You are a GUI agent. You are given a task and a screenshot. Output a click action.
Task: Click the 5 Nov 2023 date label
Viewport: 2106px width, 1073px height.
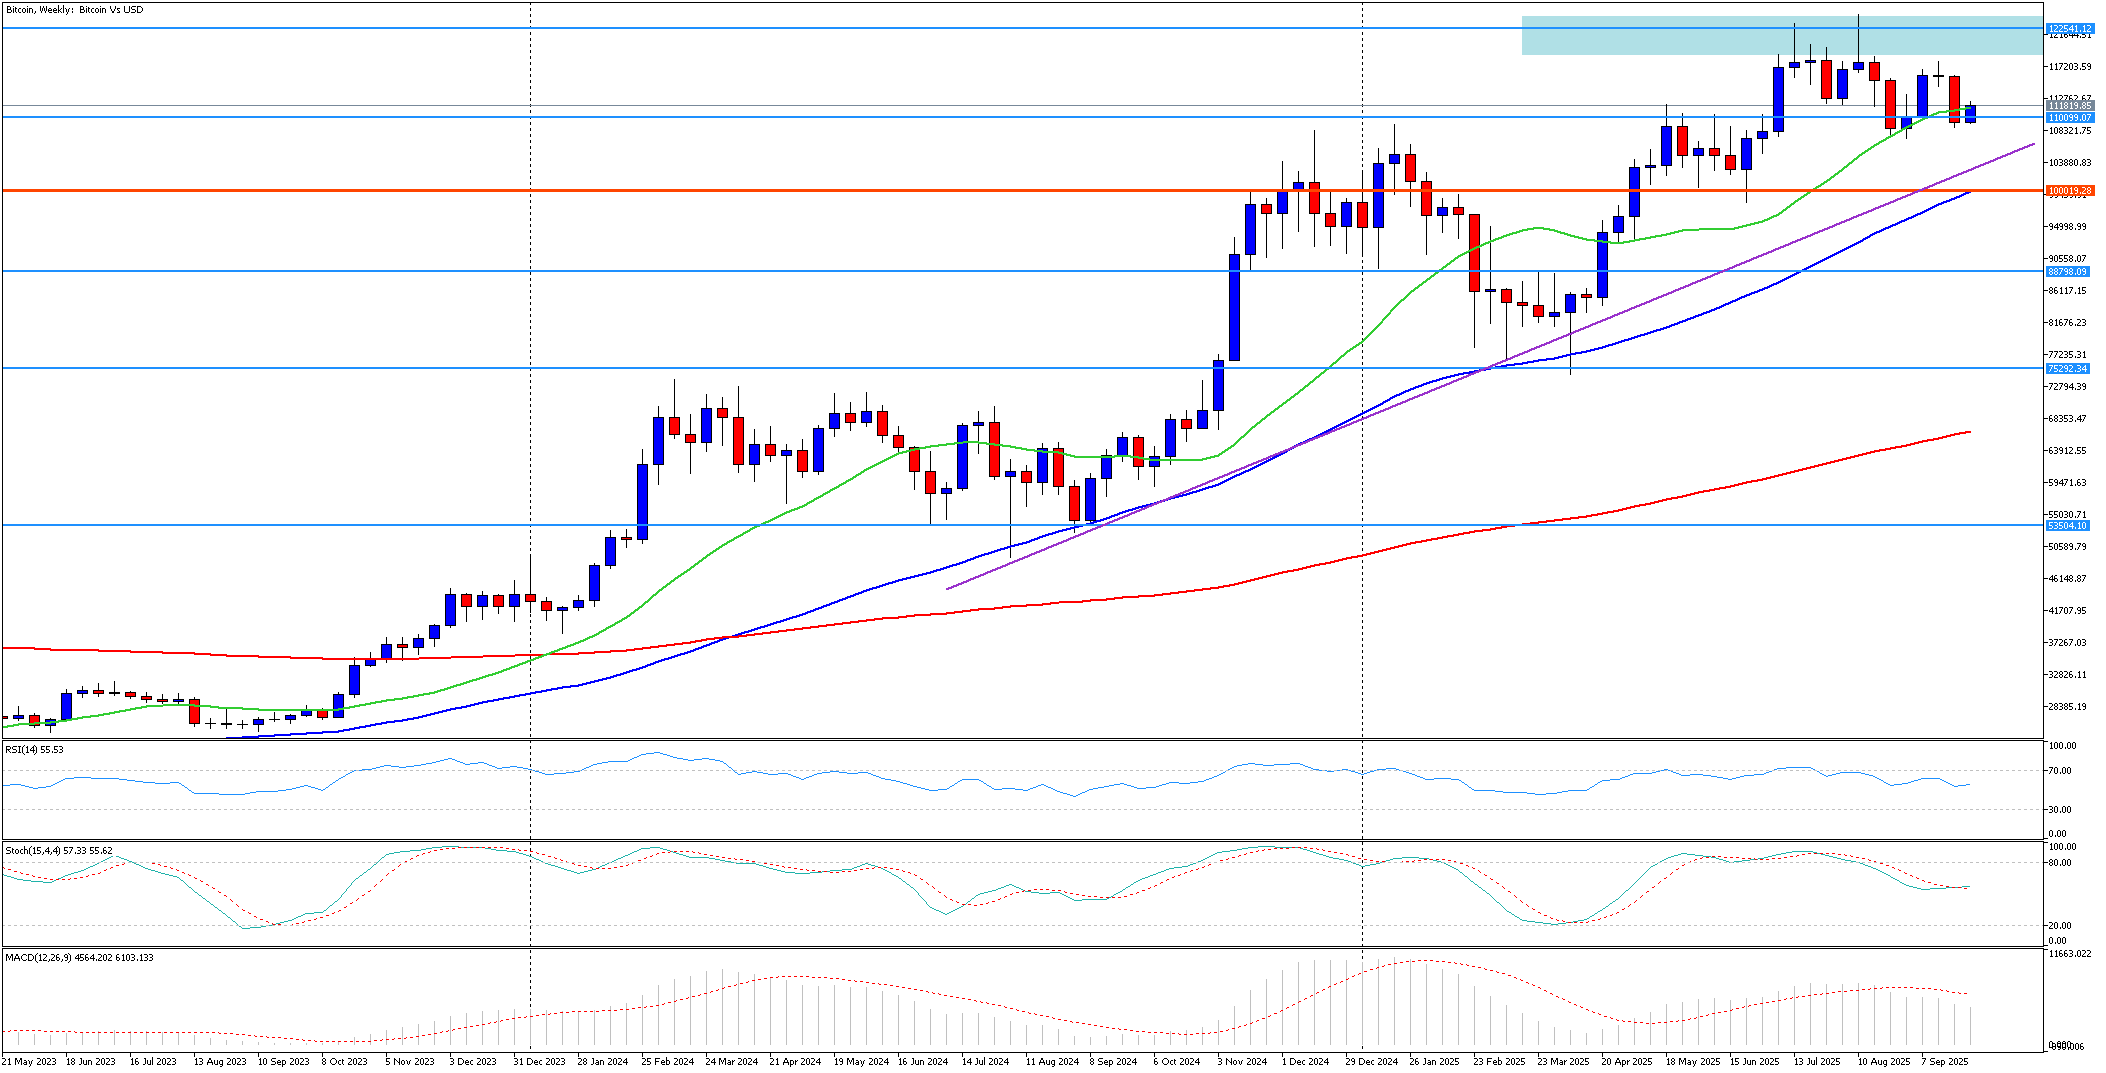pyautogui.click(x=410, y=1062)
